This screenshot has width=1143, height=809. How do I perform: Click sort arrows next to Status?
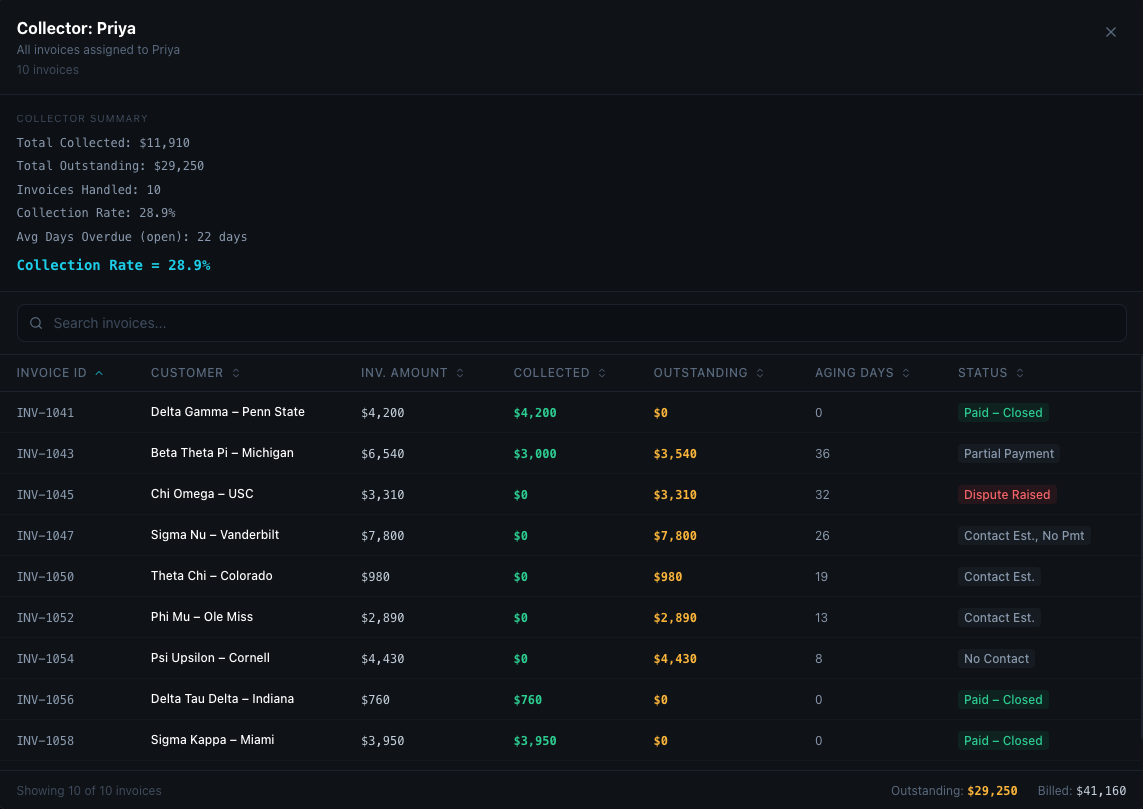click(1020, 373)
